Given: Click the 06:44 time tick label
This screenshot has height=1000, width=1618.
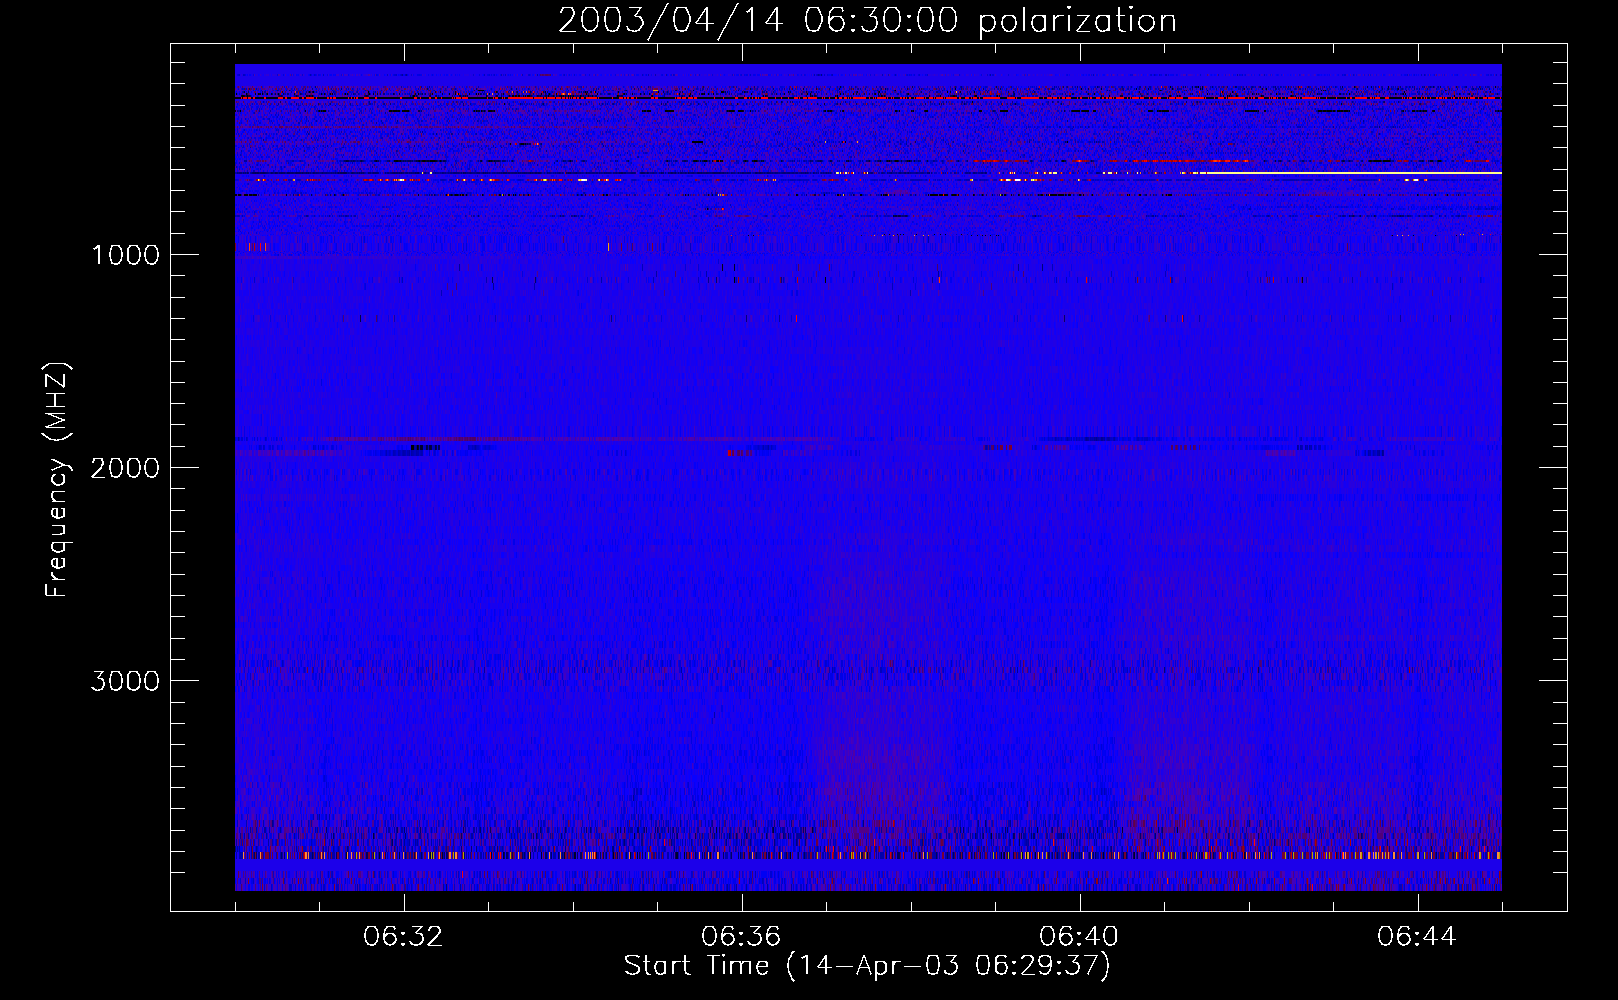Looking at the screenshot, I should click(1418, 937).
